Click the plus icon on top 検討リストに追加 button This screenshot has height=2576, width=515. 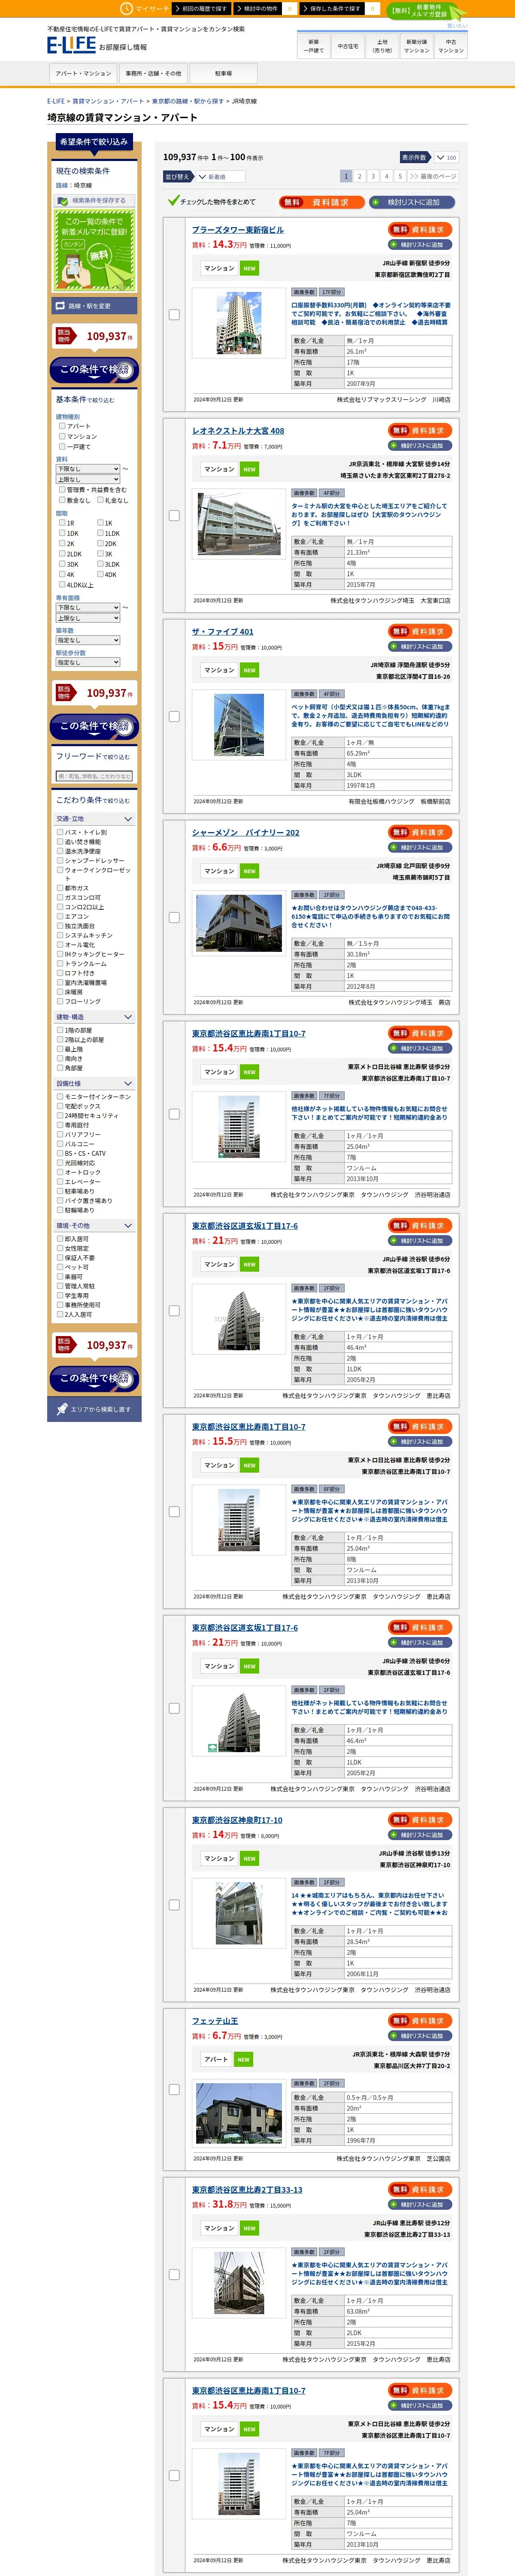click(x=376, y=202)
